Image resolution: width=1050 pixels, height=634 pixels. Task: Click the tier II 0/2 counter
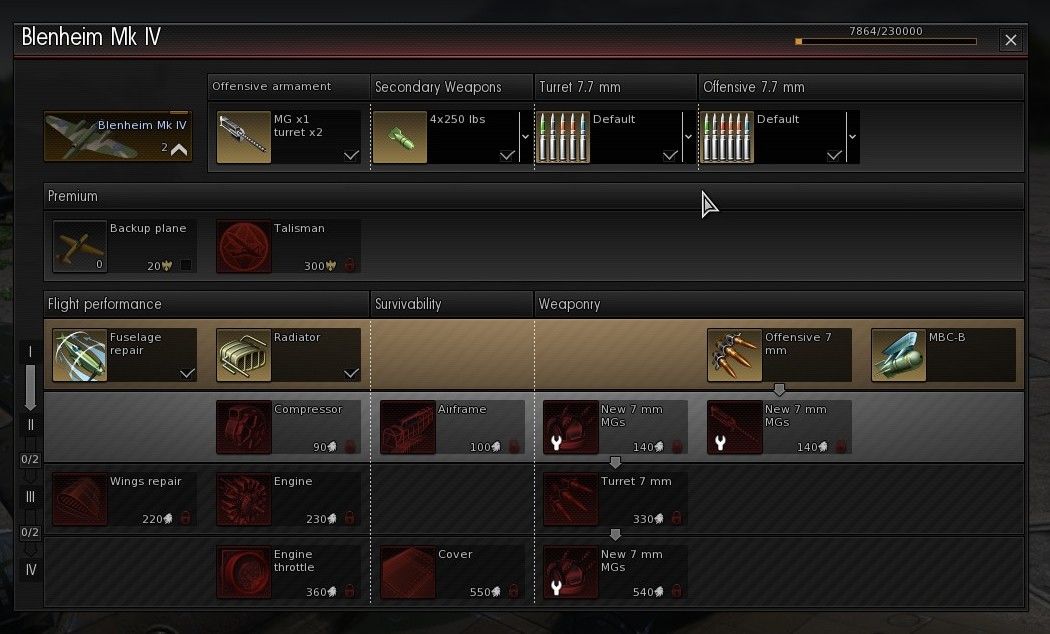(30, 460)
